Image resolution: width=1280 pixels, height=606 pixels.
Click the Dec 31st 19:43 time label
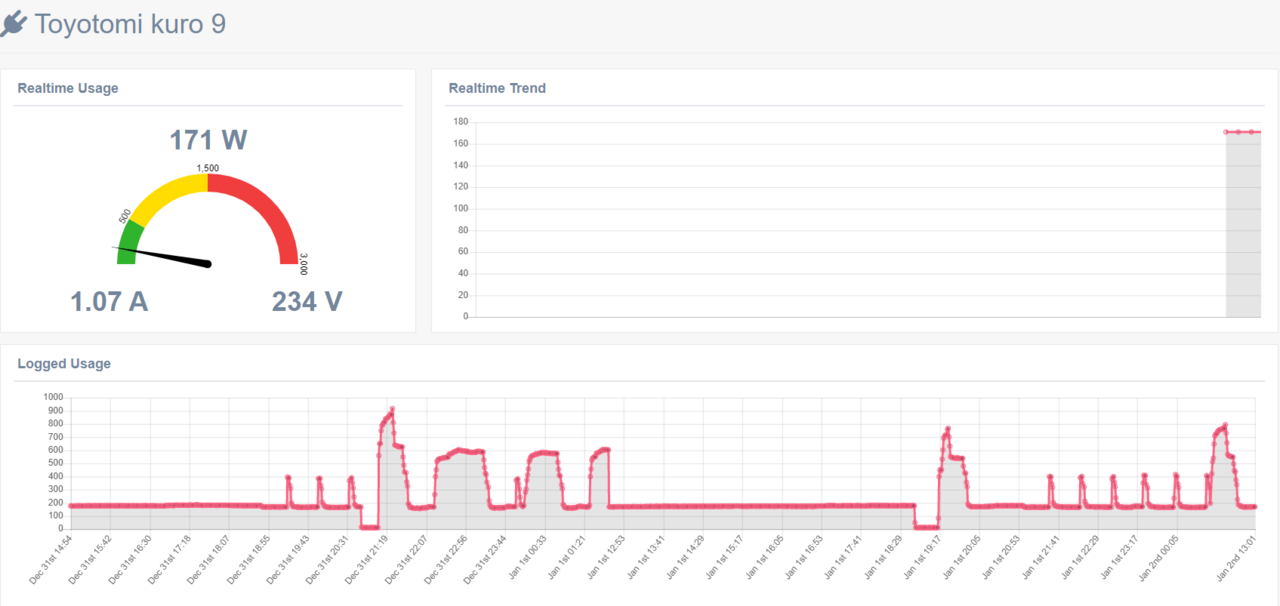tap(288, 558)
